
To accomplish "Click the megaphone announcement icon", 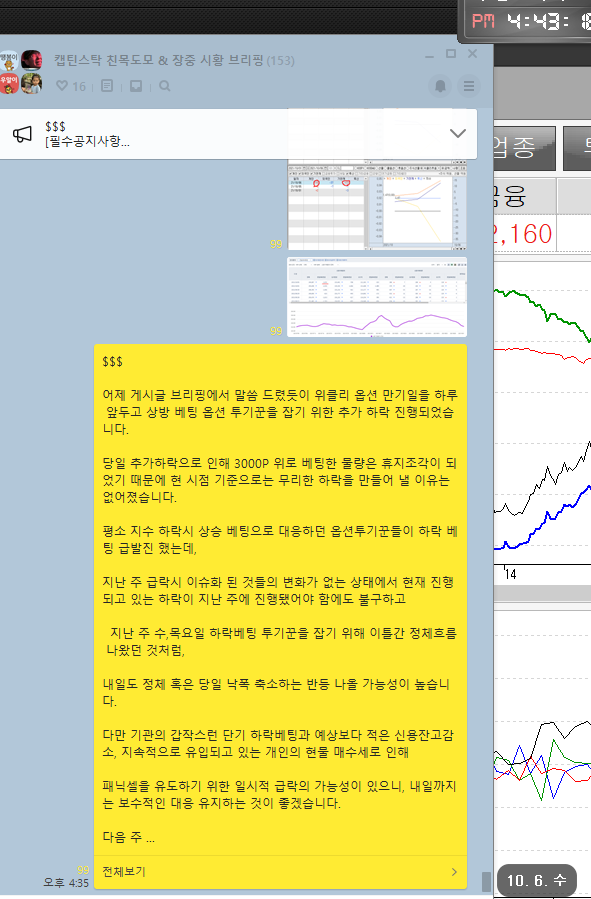I will pos(22,134).
